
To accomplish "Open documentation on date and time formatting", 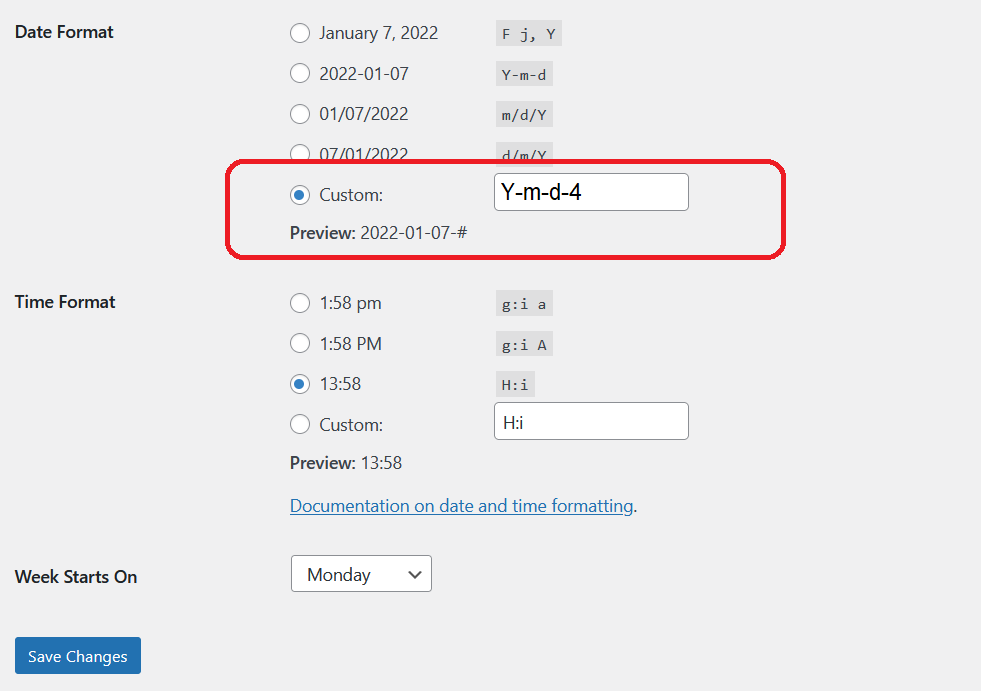I will pyautogui.click(x=461, y=506).
